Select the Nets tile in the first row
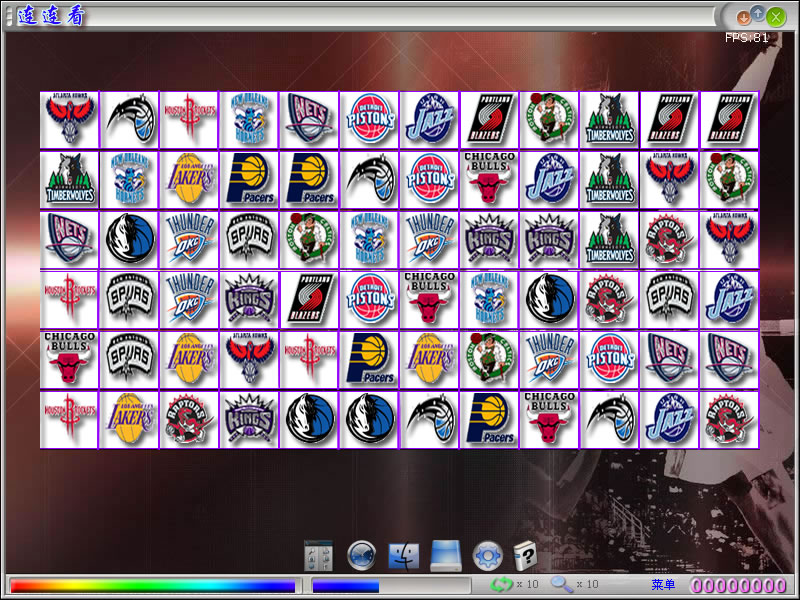 click(310, 120)
